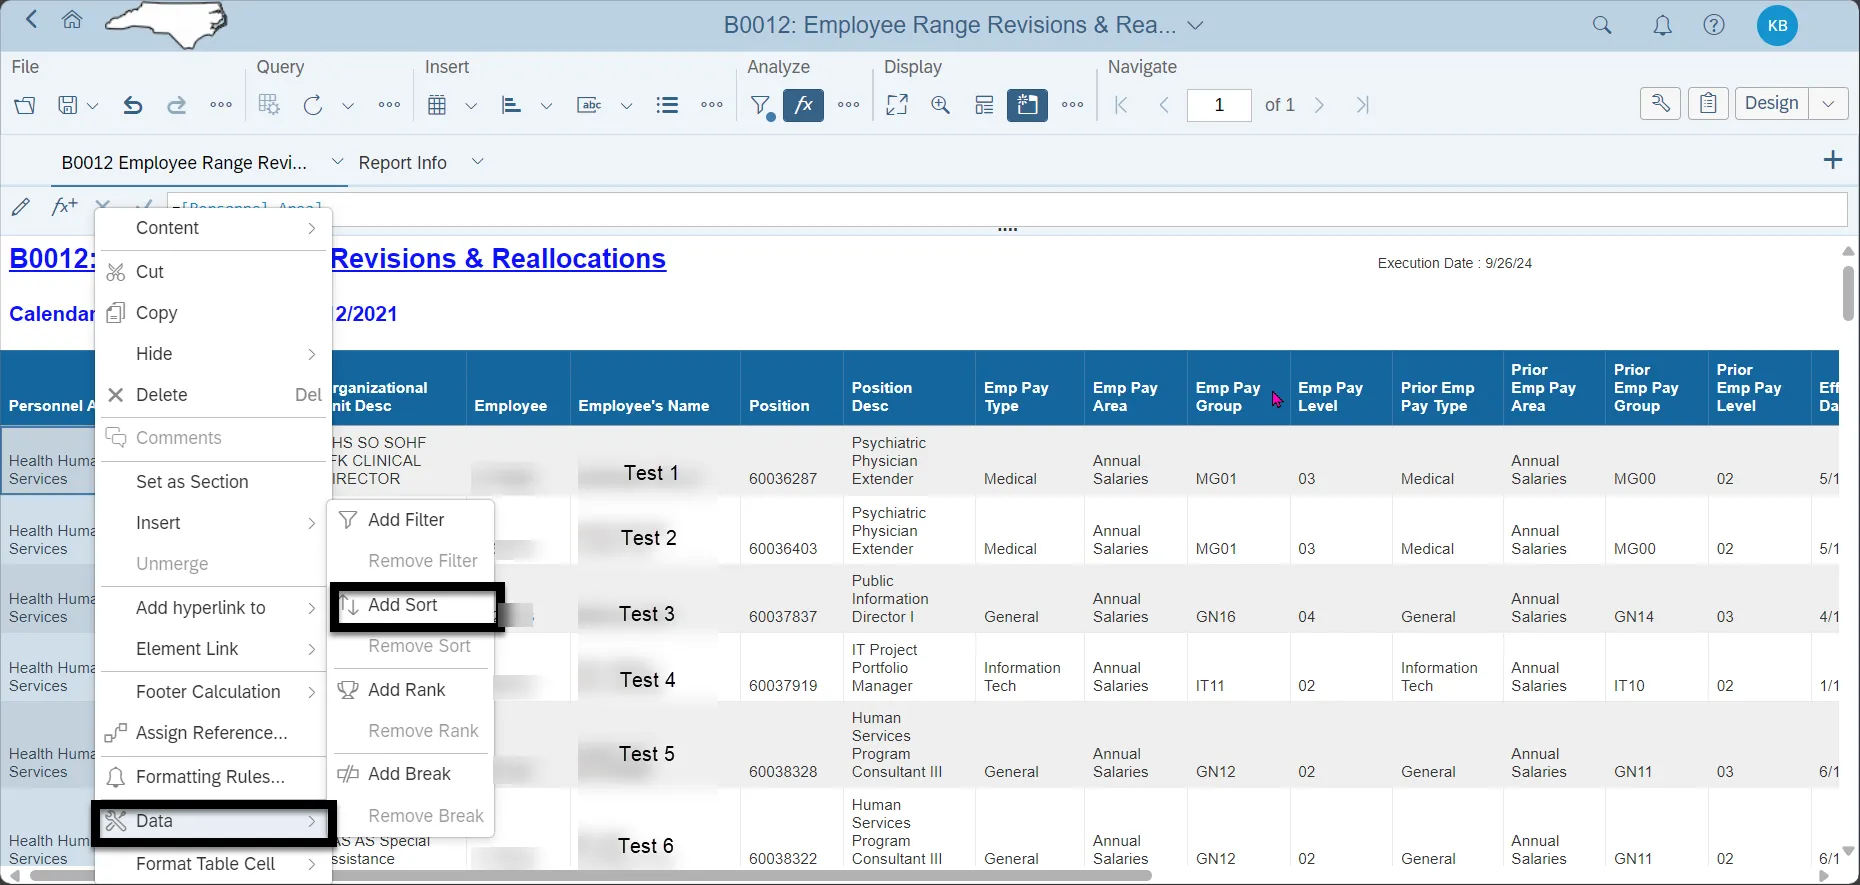Toggle the formula bar fx button
1860x885 pixels.
pos(804,105)
